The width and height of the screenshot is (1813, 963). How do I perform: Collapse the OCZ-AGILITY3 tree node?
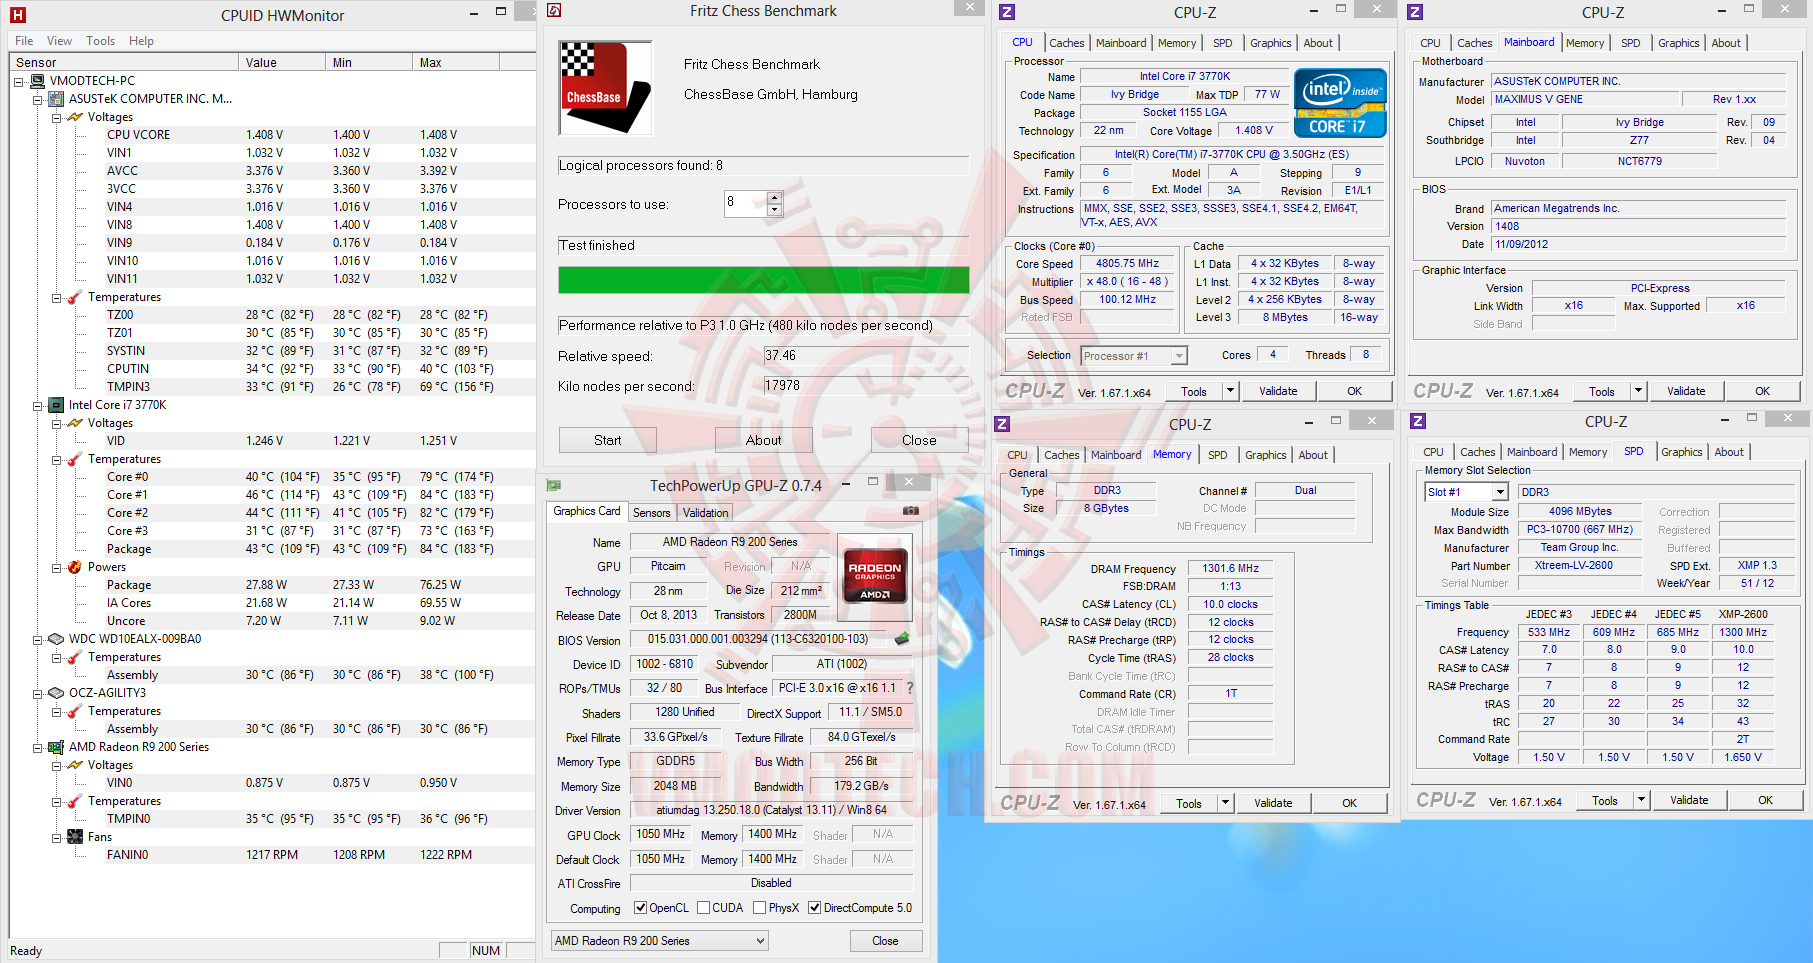(37, 693)
